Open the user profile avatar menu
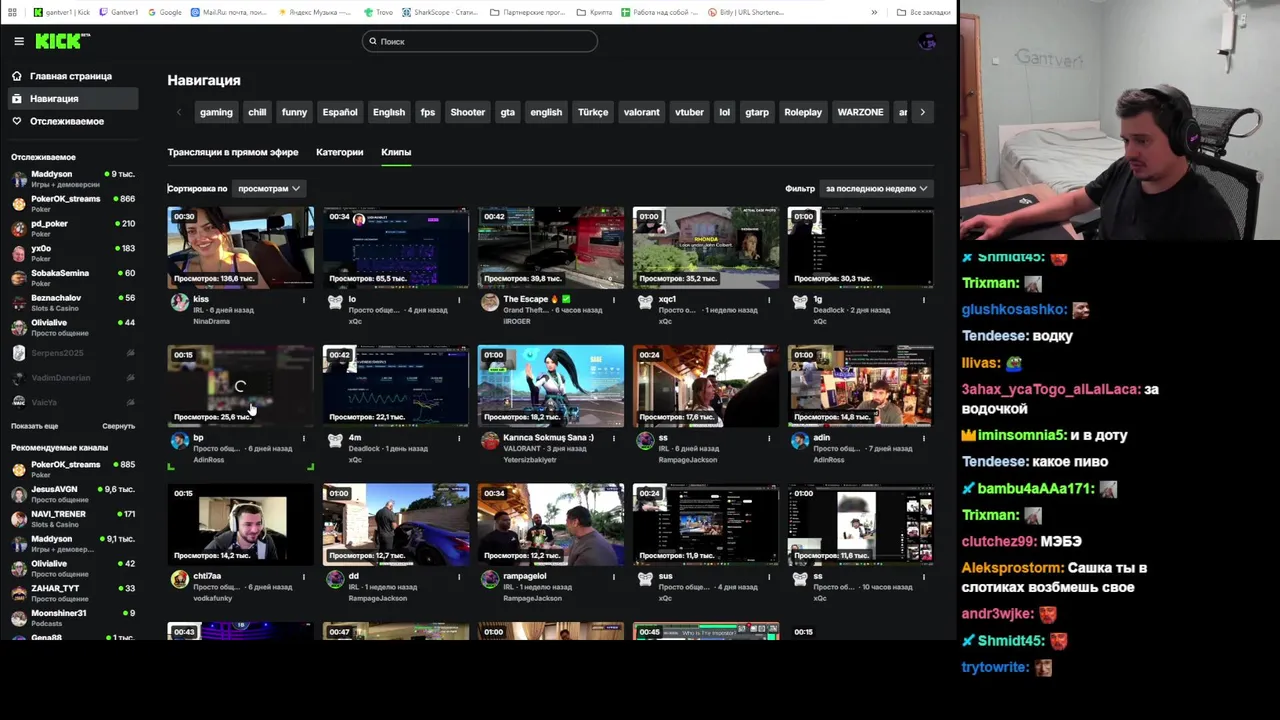 click(x=927, y=41)
